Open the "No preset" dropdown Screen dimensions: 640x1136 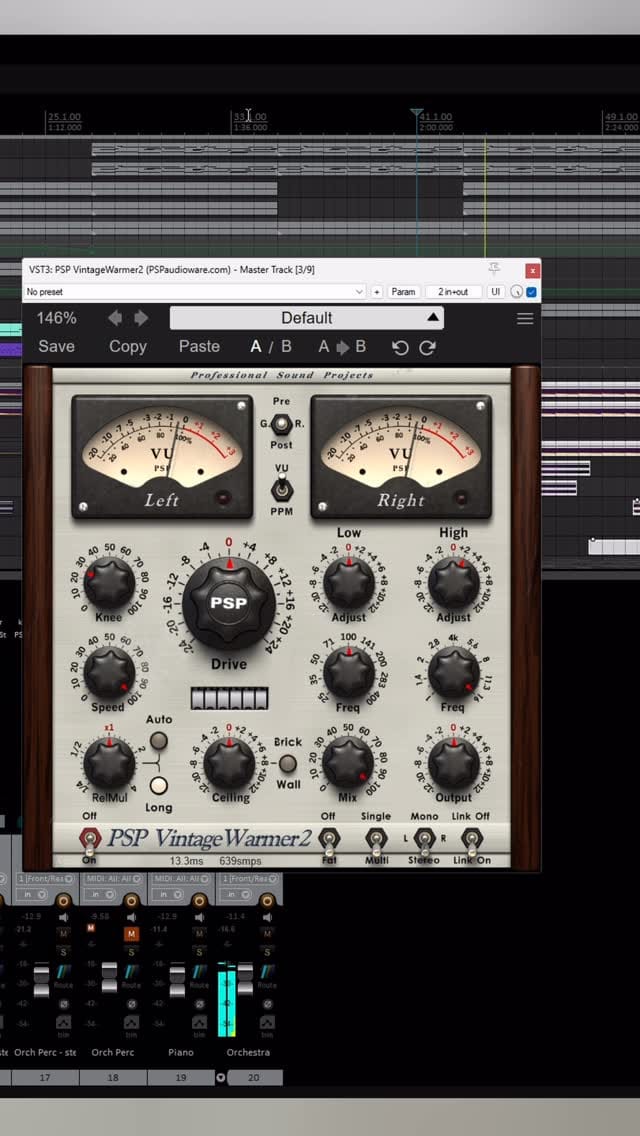click(x=194, y=292)
